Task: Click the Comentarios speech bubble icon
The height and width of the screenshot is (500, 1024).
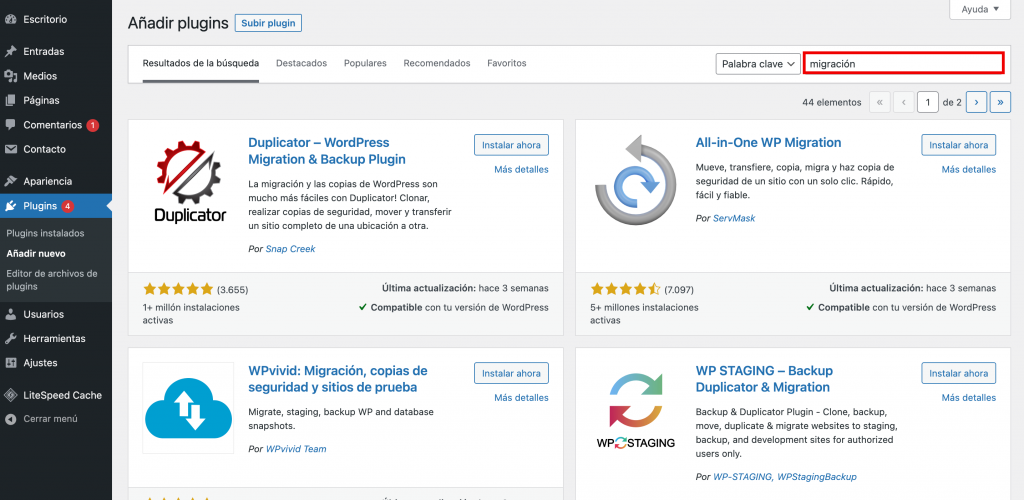Action: pyautogui.click(x=11, y=125)
